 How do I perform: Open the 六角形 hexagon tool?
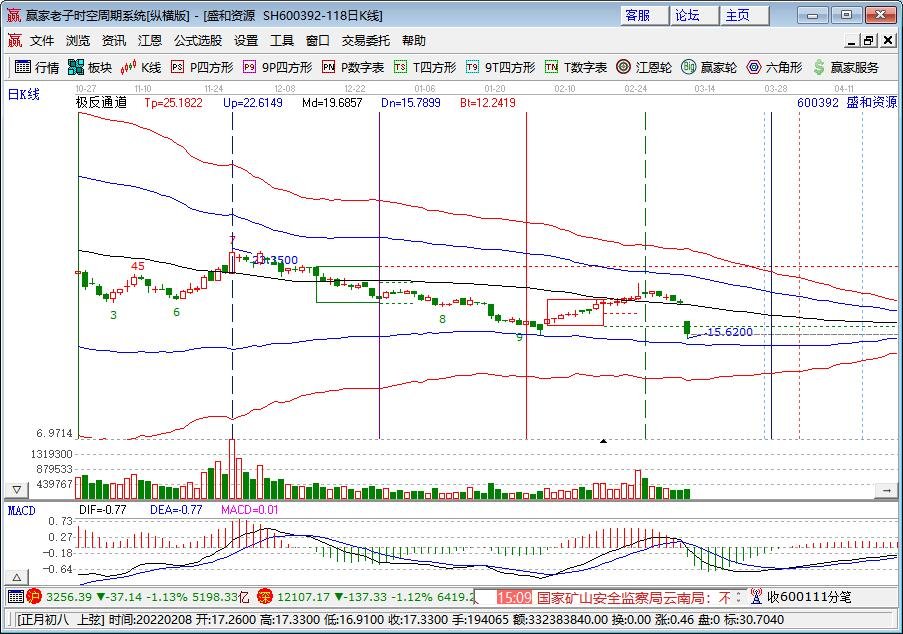[x=773, y=67]
